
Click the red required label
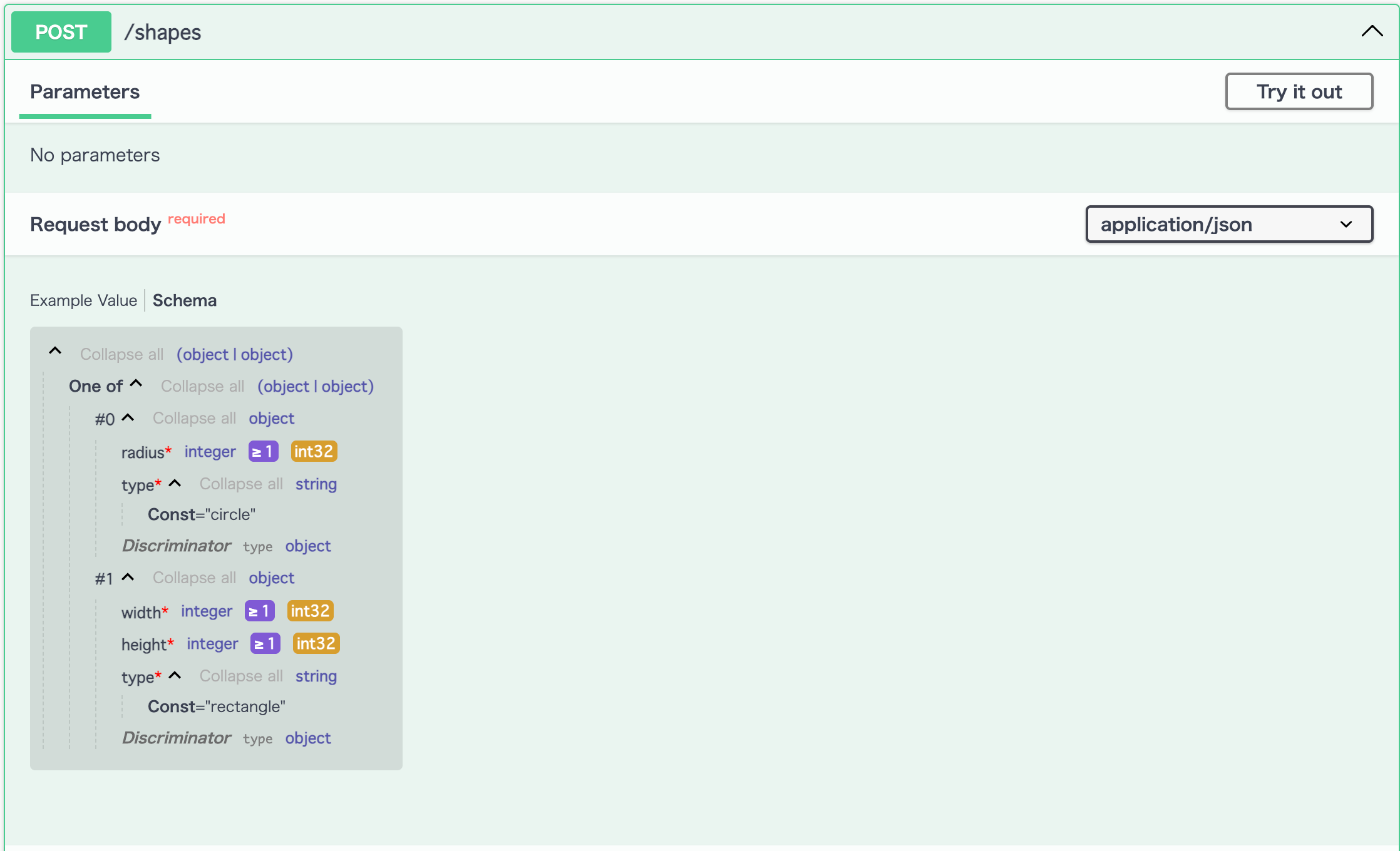(x=197, y=219)
